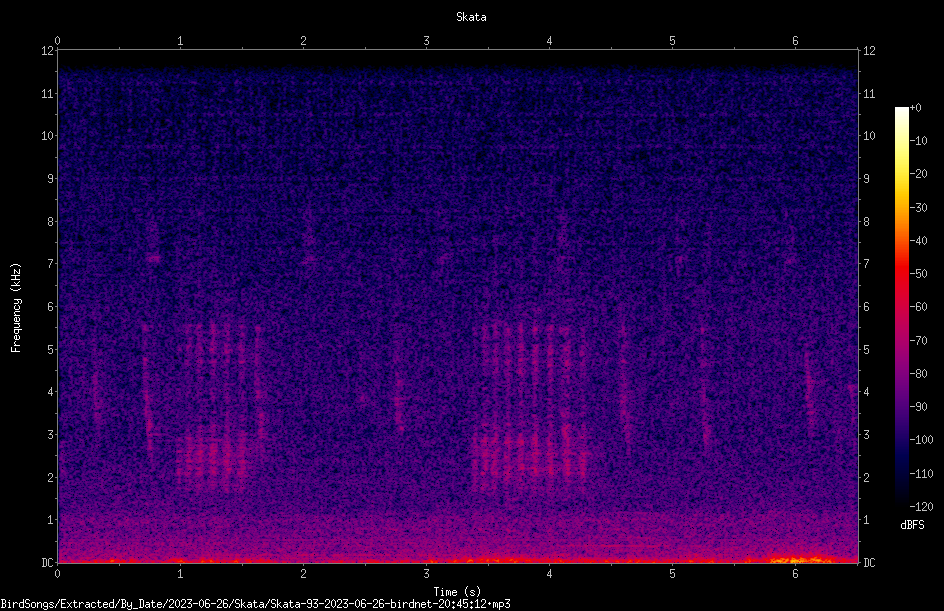This screenshot has width=944, height=611.
Task: Click the '1' label on the left frequency axis
Action: (50, 520)
